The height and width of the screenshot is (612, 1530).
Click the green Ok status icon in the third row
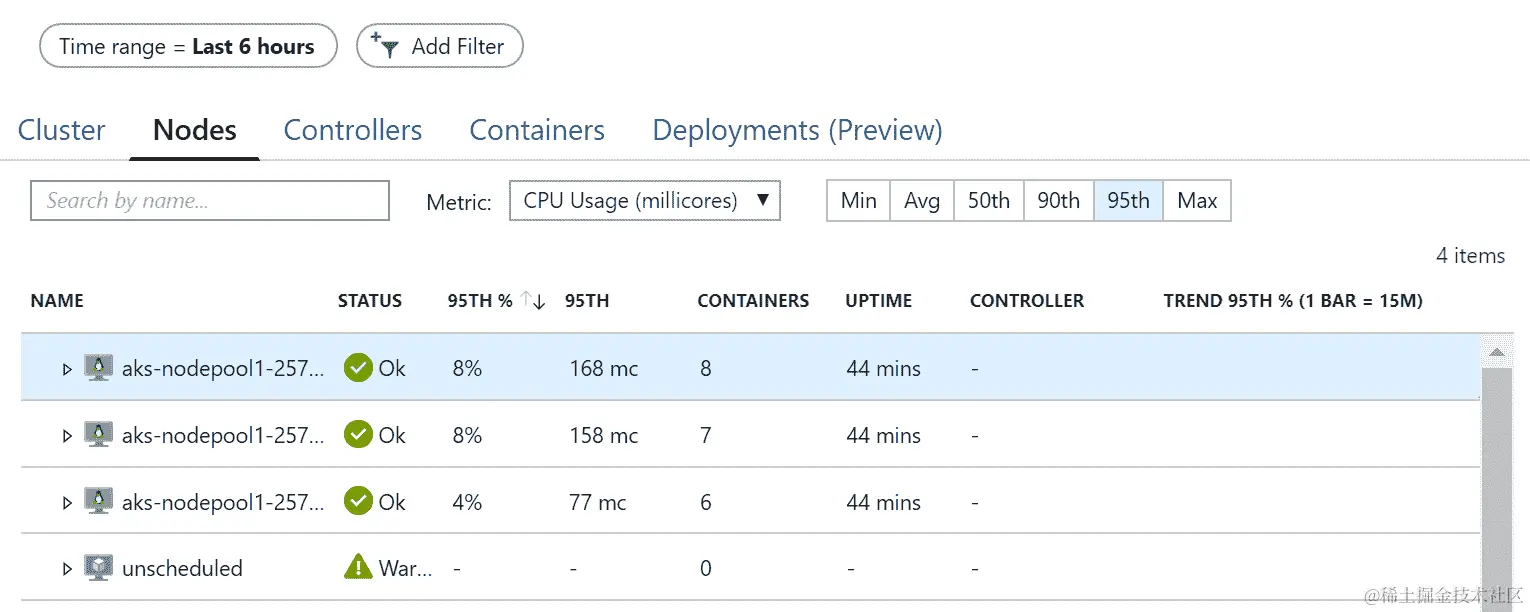click(358, 501)
